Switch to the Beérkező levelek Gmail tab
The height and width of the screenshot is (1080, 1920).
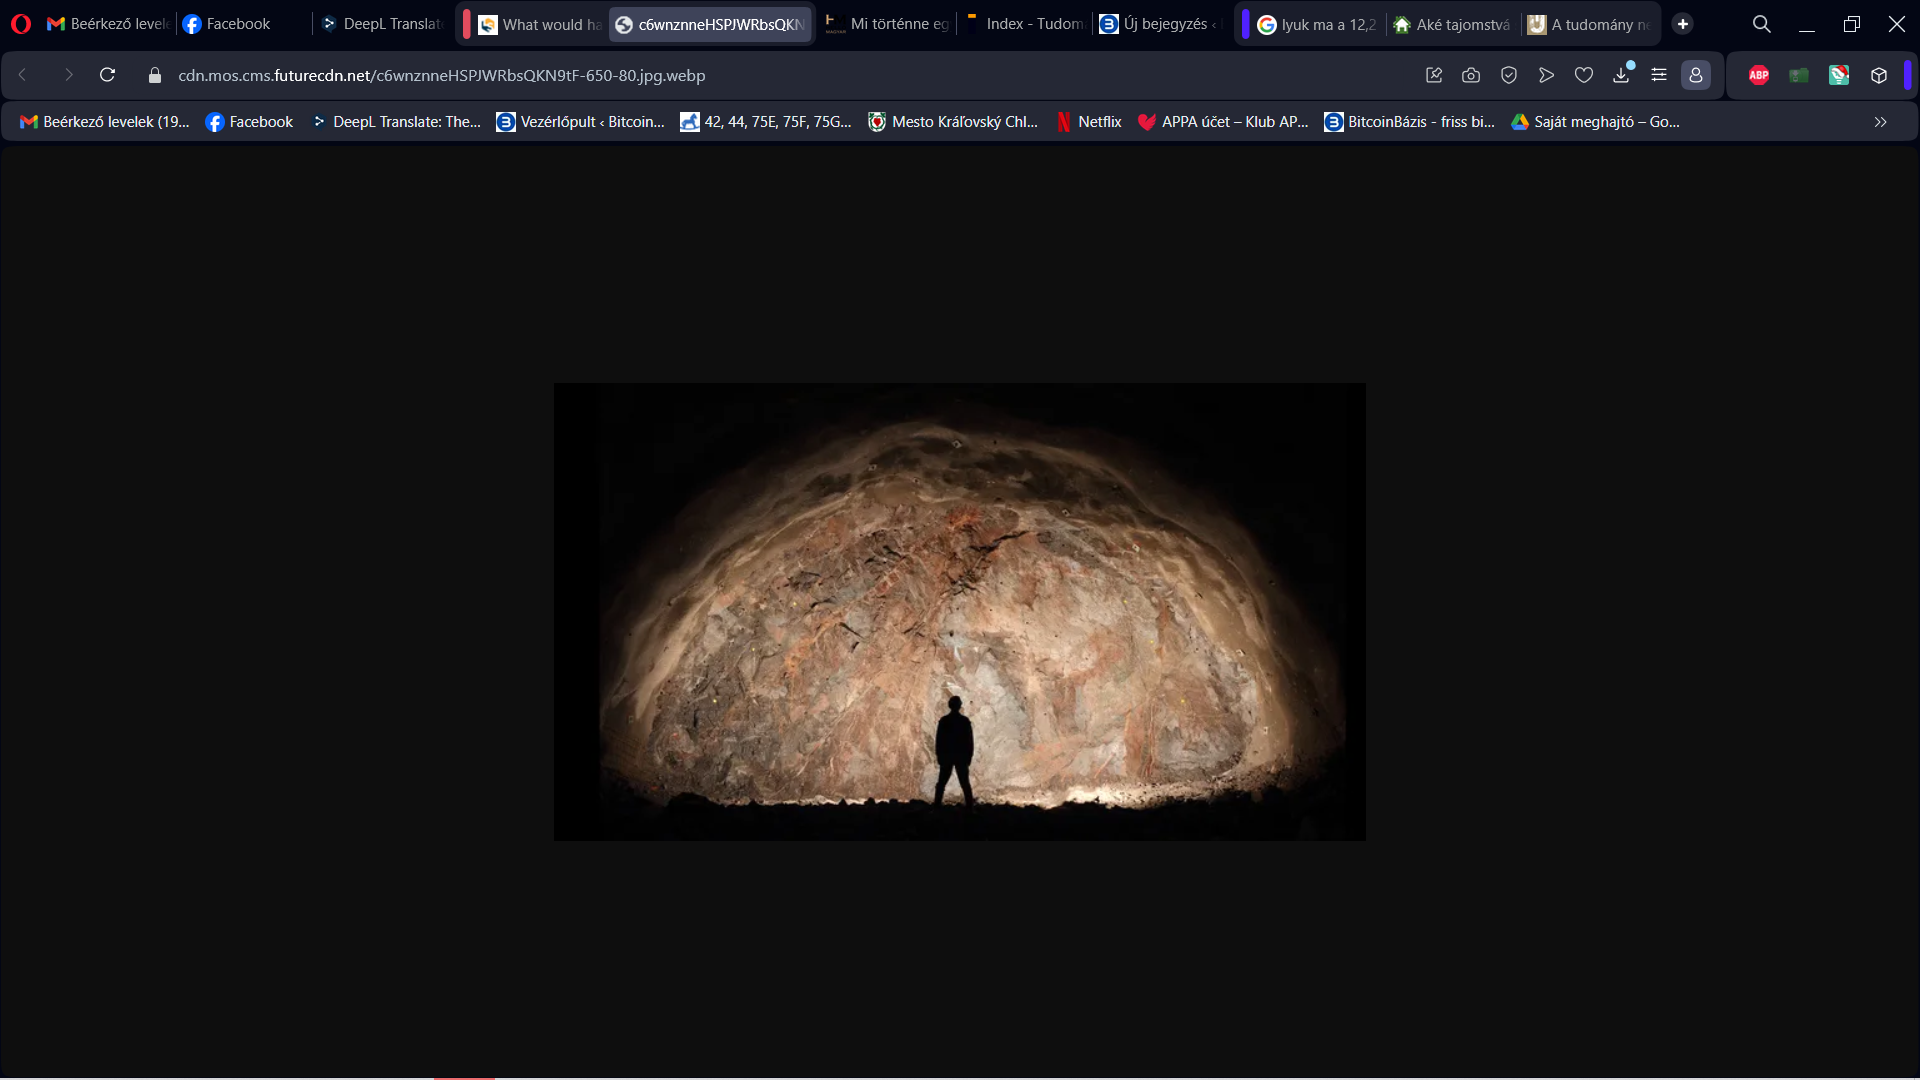coord(108,24)
